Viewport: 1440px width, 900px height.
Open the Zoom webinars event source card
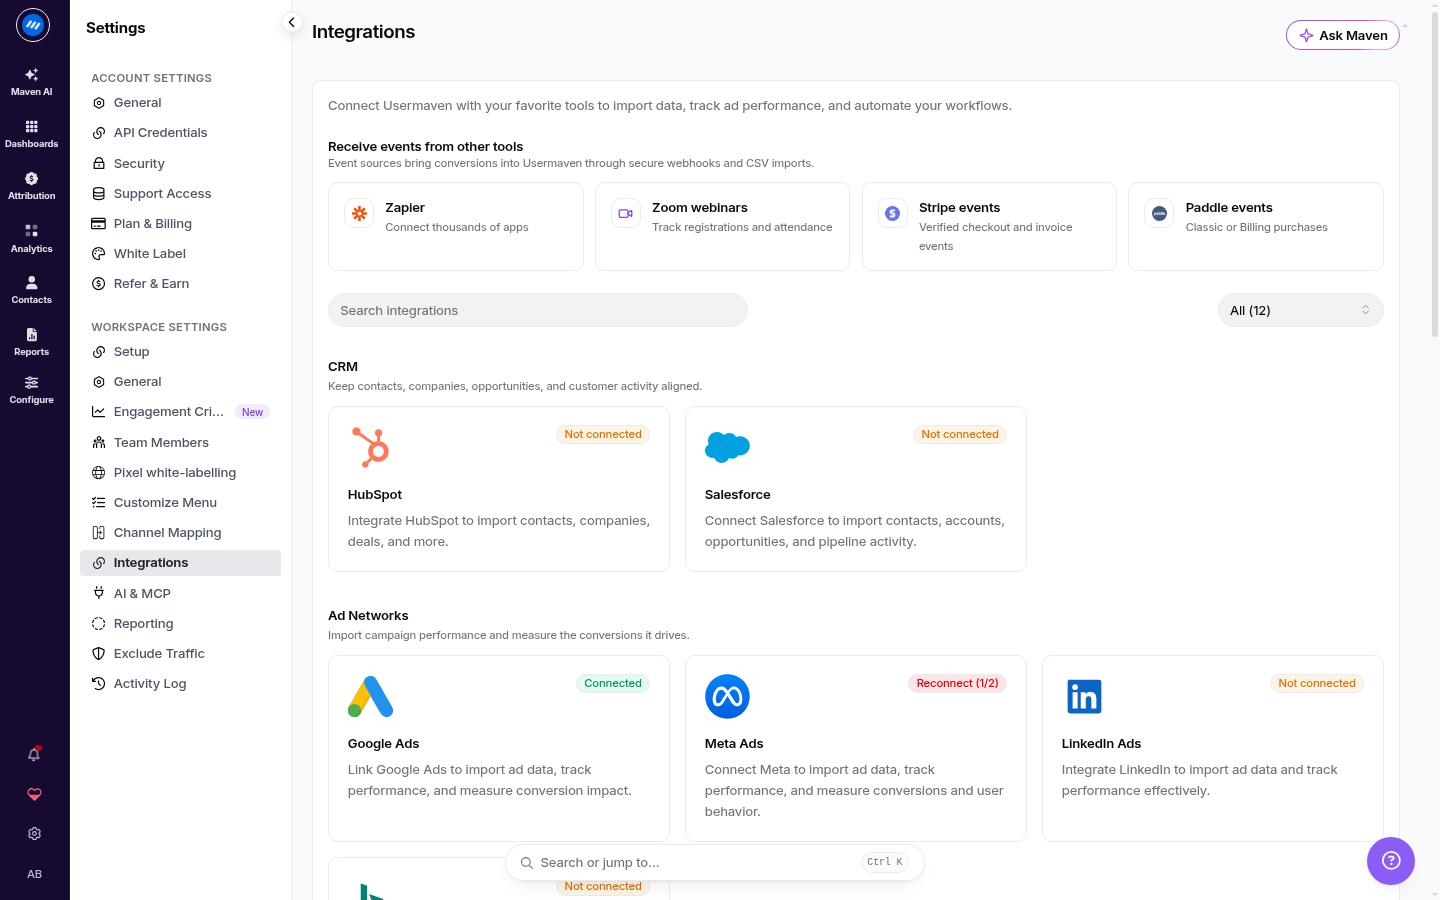722,226
